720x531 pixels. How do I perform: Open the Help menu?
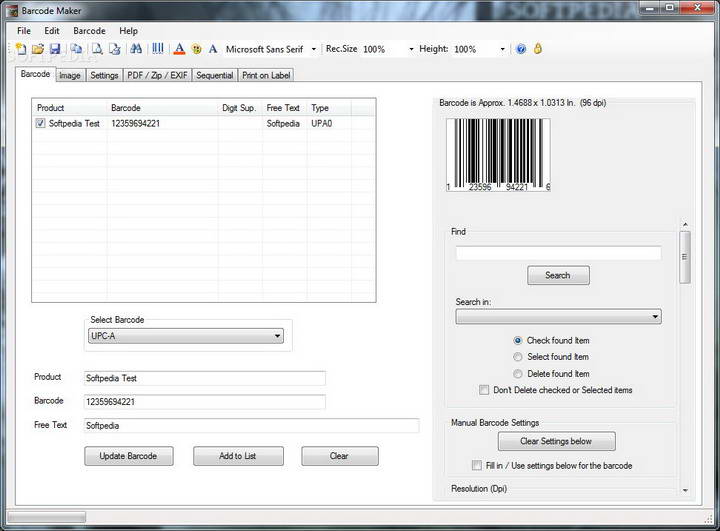(x=129, y=31)
